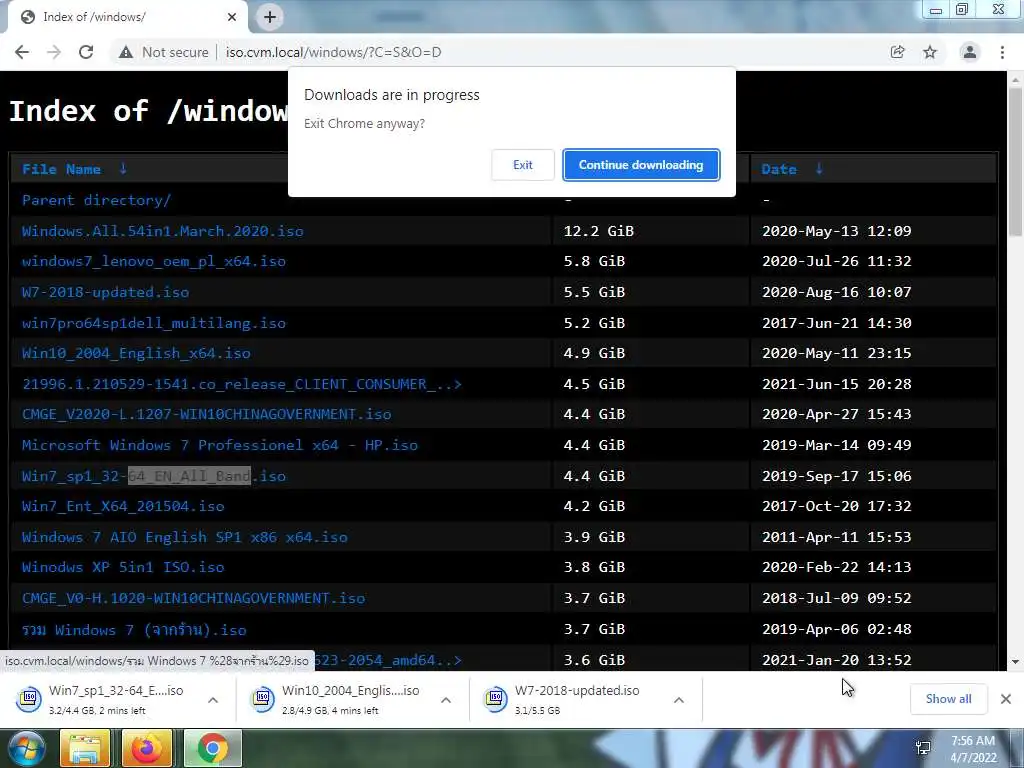Click Windows 7 AIO English SP1 x86 x64.iso
Screen dimensions: 1024x768
[184, 537]
